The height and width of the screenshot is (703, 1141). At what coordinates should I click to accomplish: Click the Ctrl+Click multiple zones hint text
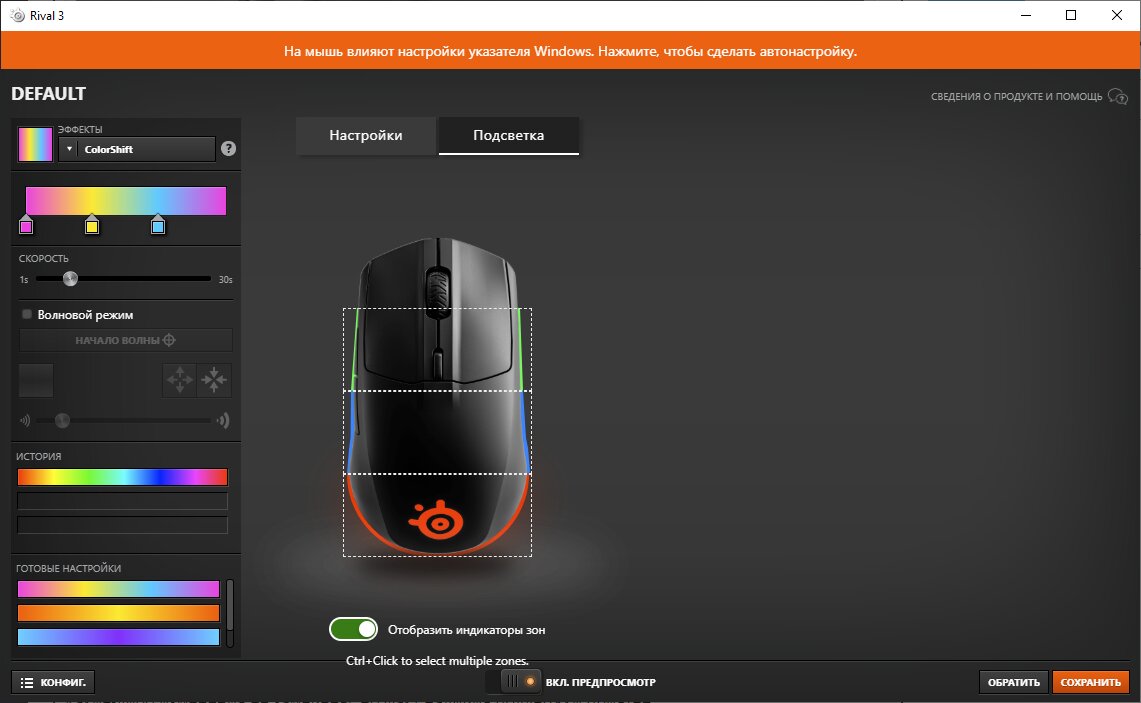pos(437,661)
